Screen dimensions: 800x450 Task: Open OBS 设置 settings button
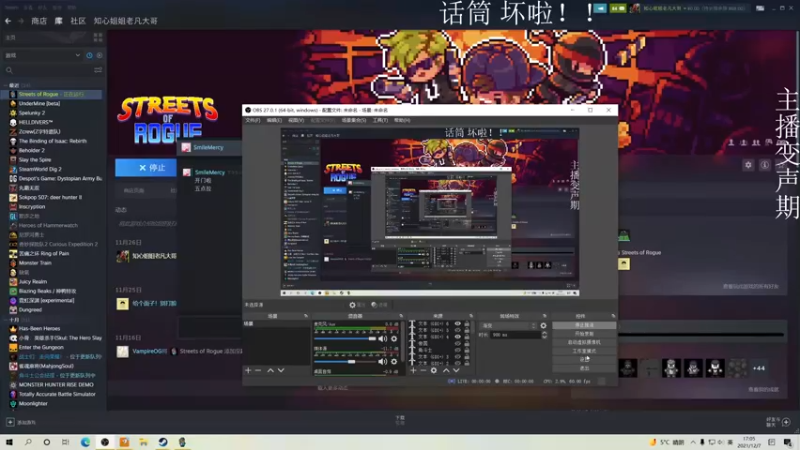[584, 359]
